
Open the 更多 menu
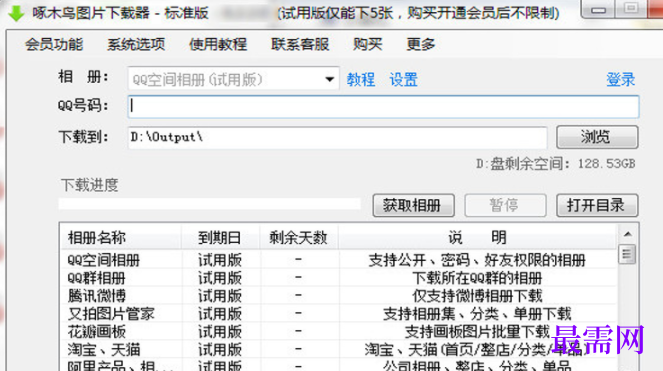tap(420, 44)
